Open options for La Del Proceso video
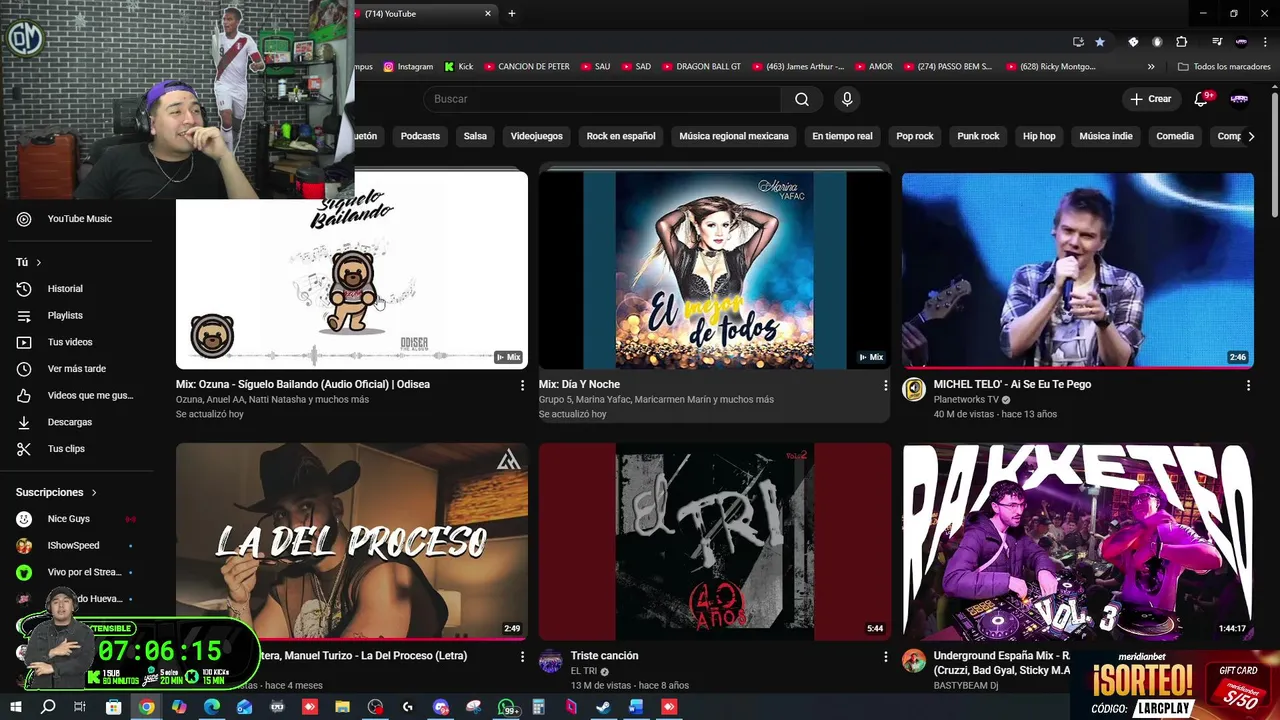This screenshot has width=1280, height=720. pyautogui.click(x=522, y=657)
